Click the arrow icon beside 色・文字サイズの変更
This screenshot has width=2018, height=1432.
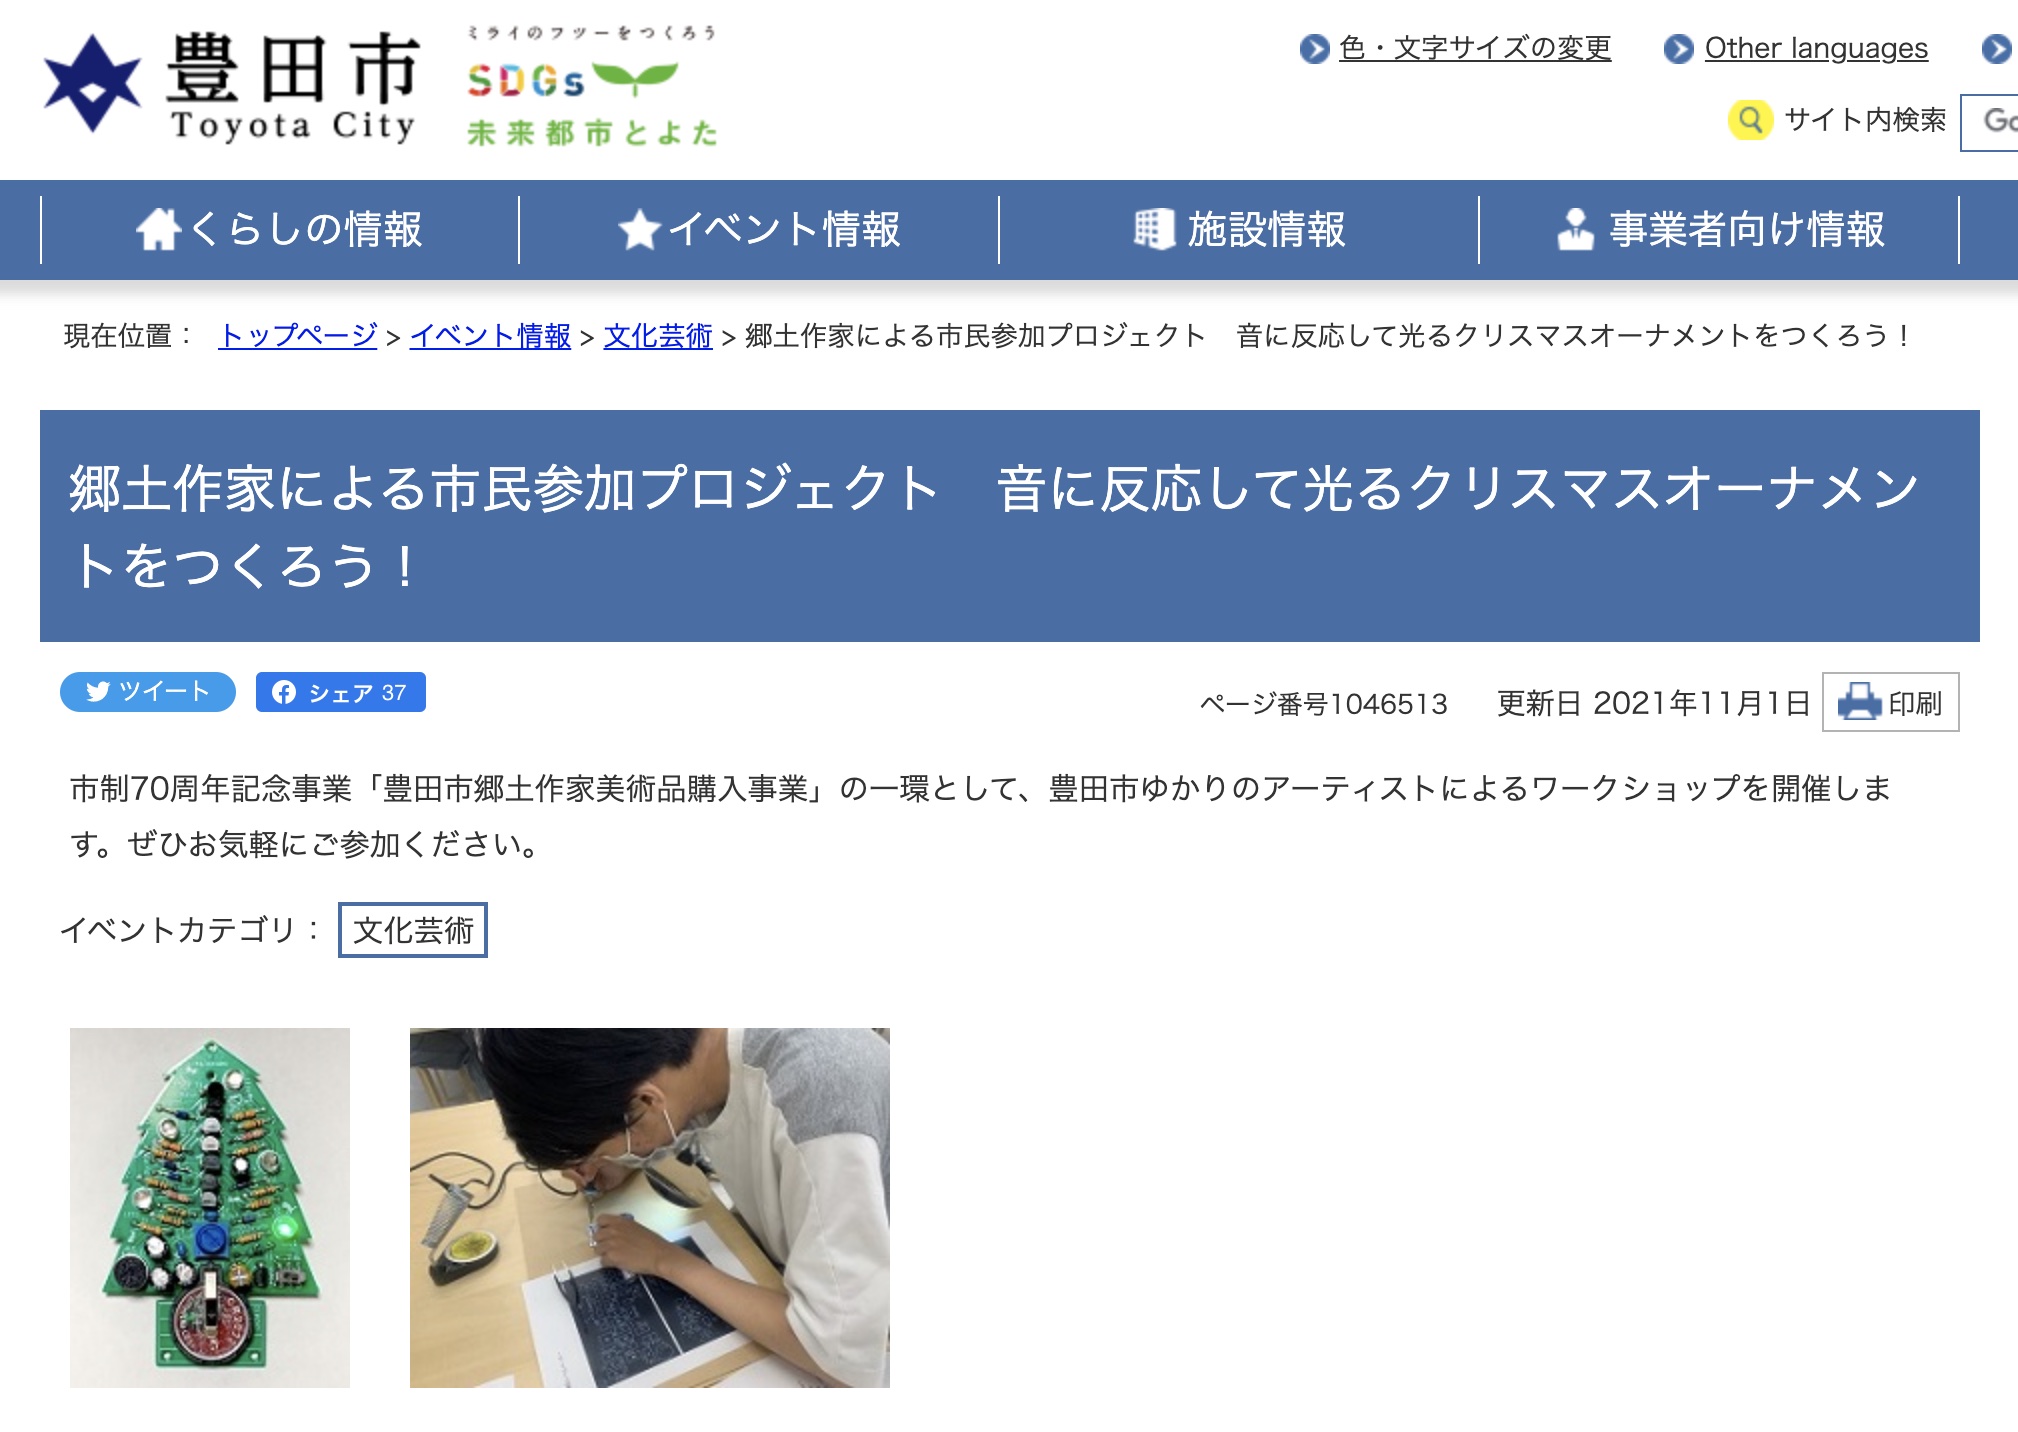1315,49
